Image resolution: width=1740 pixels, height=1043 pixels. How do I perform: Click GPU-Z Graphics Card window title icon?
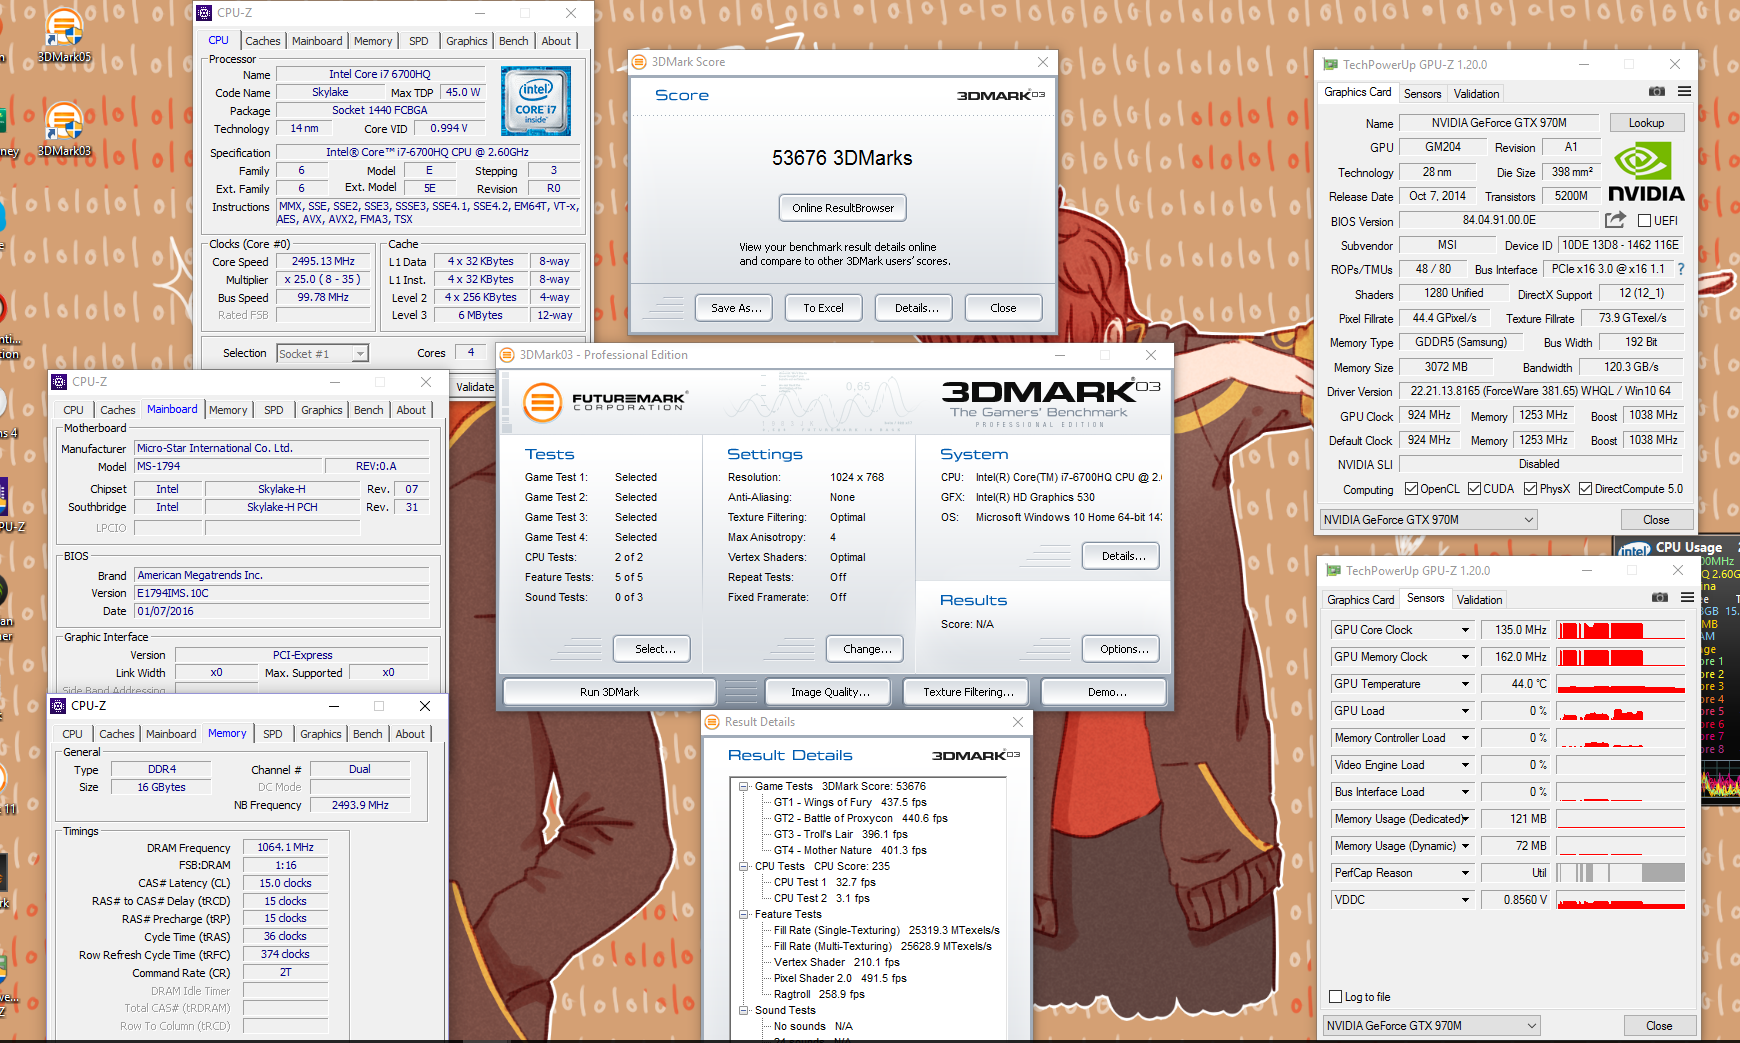click(1330, 64)
